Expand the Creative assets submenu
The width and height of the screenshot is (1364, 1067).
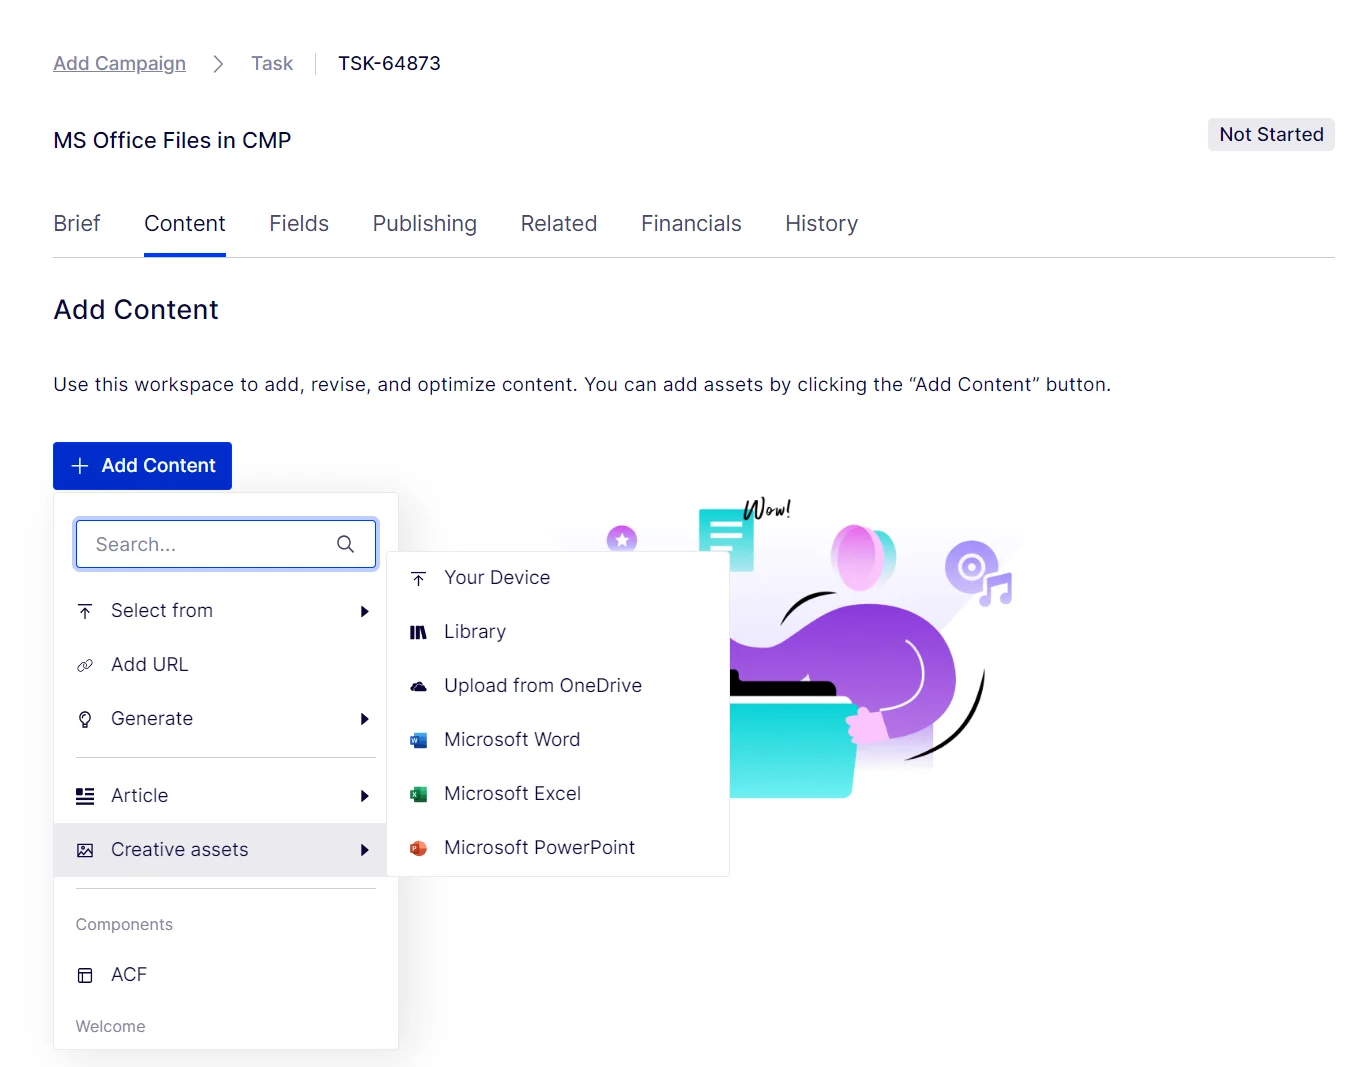364,850
